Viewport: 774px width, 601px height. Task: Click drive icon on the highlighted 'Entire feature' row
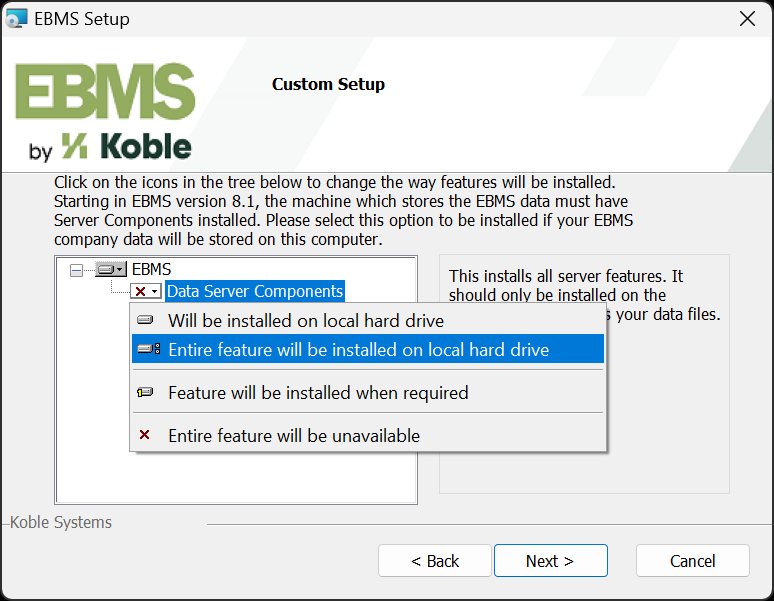pos(148,349)
